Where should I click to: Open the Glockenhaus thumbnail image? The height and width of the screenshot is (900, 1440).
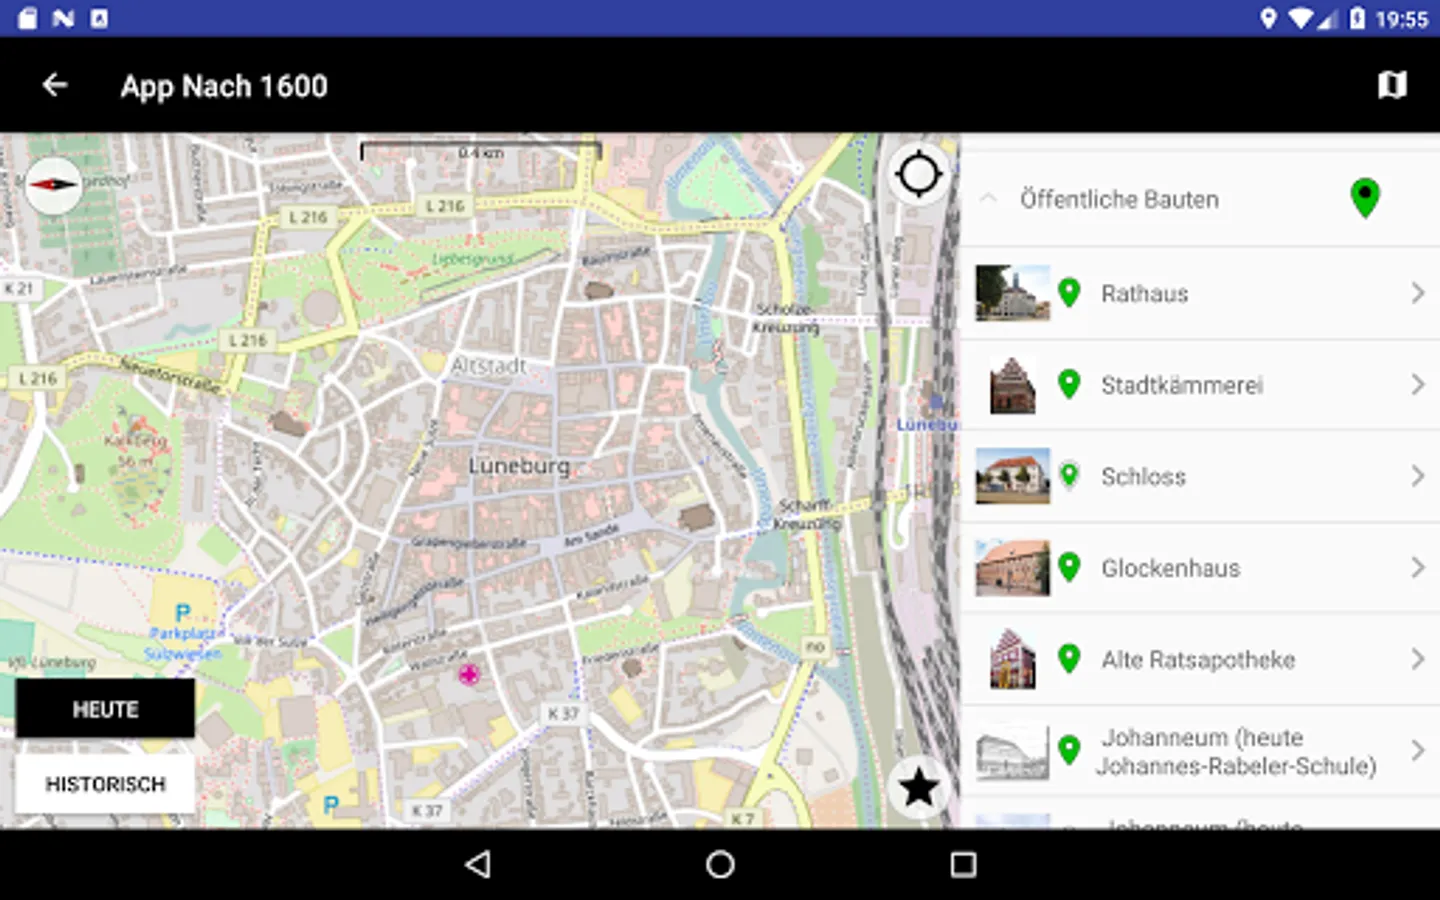click(1012, 568)
